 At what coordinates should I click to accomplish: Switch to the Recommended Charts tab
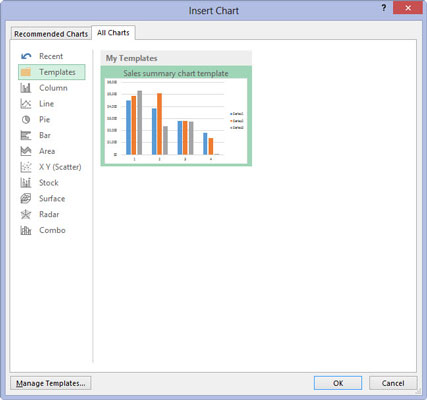[x=51, y=34]
